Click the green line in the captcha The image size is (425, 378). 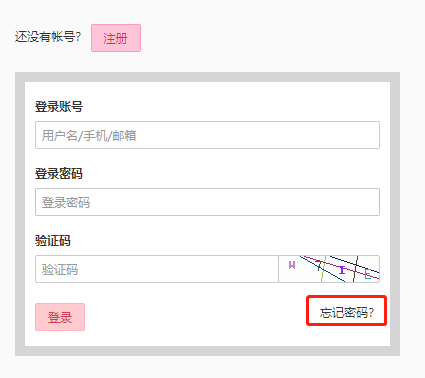(323, 269)
